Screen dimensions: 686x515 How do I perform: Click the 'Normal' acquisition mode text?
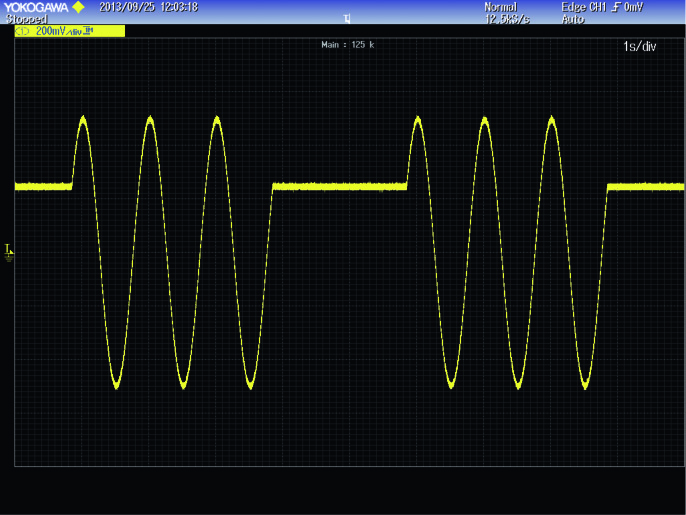tap(500, 7)
